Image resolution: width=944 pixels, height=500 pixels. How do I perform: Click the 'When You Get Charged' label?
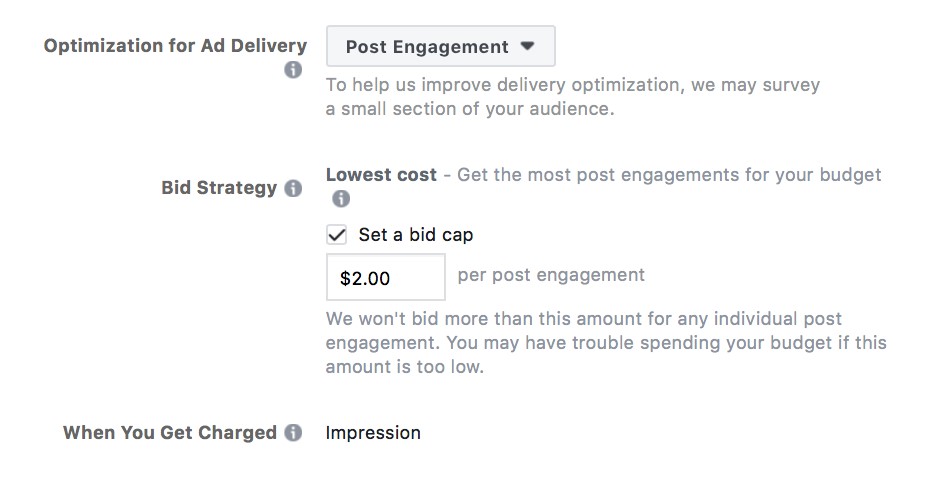[x=169, y=433]
